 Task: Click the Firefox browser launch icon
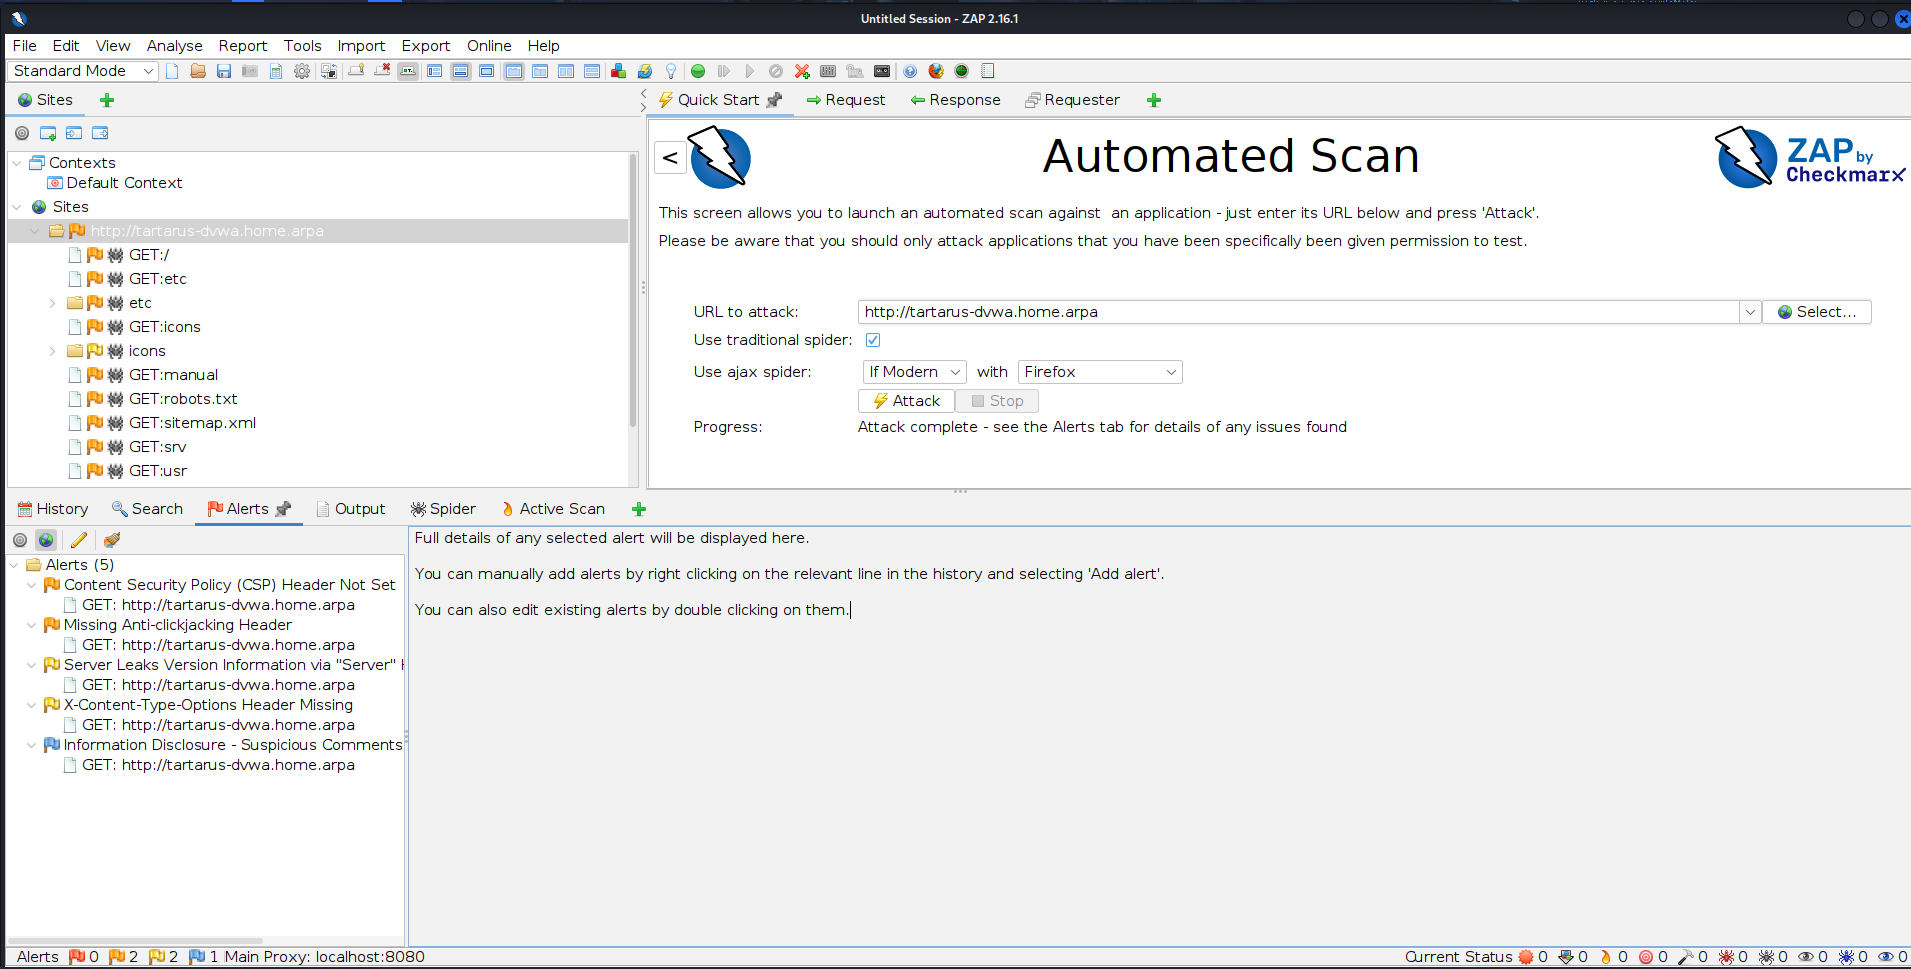click(936, 71)
